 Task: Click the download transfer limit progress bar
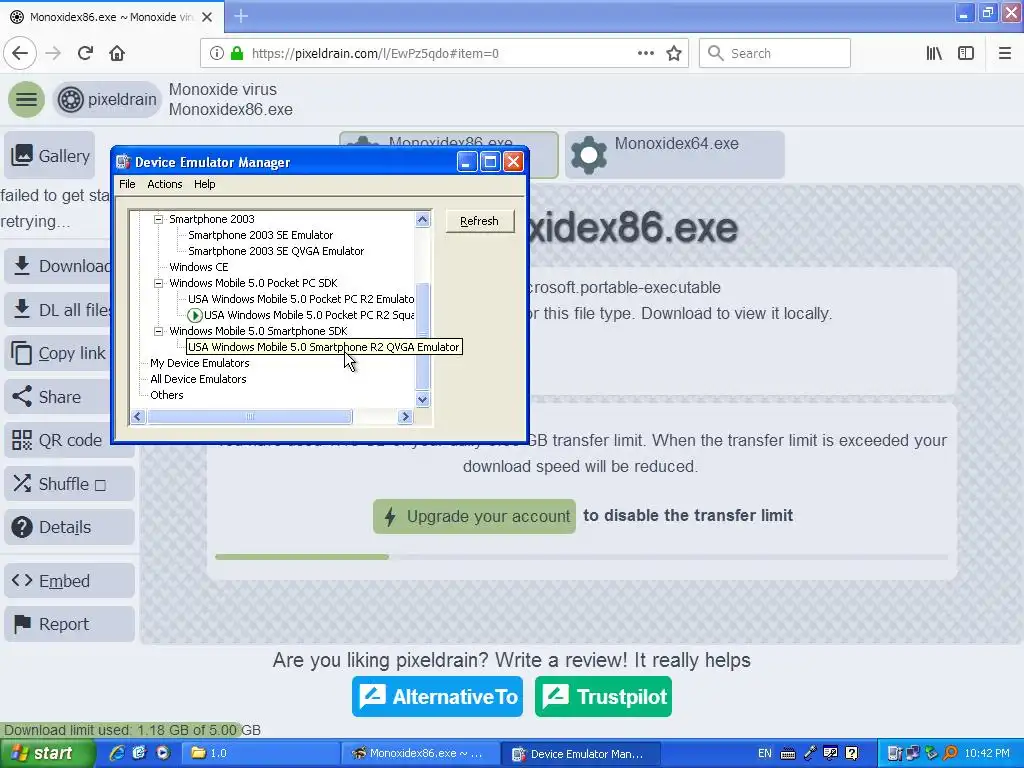581,557
